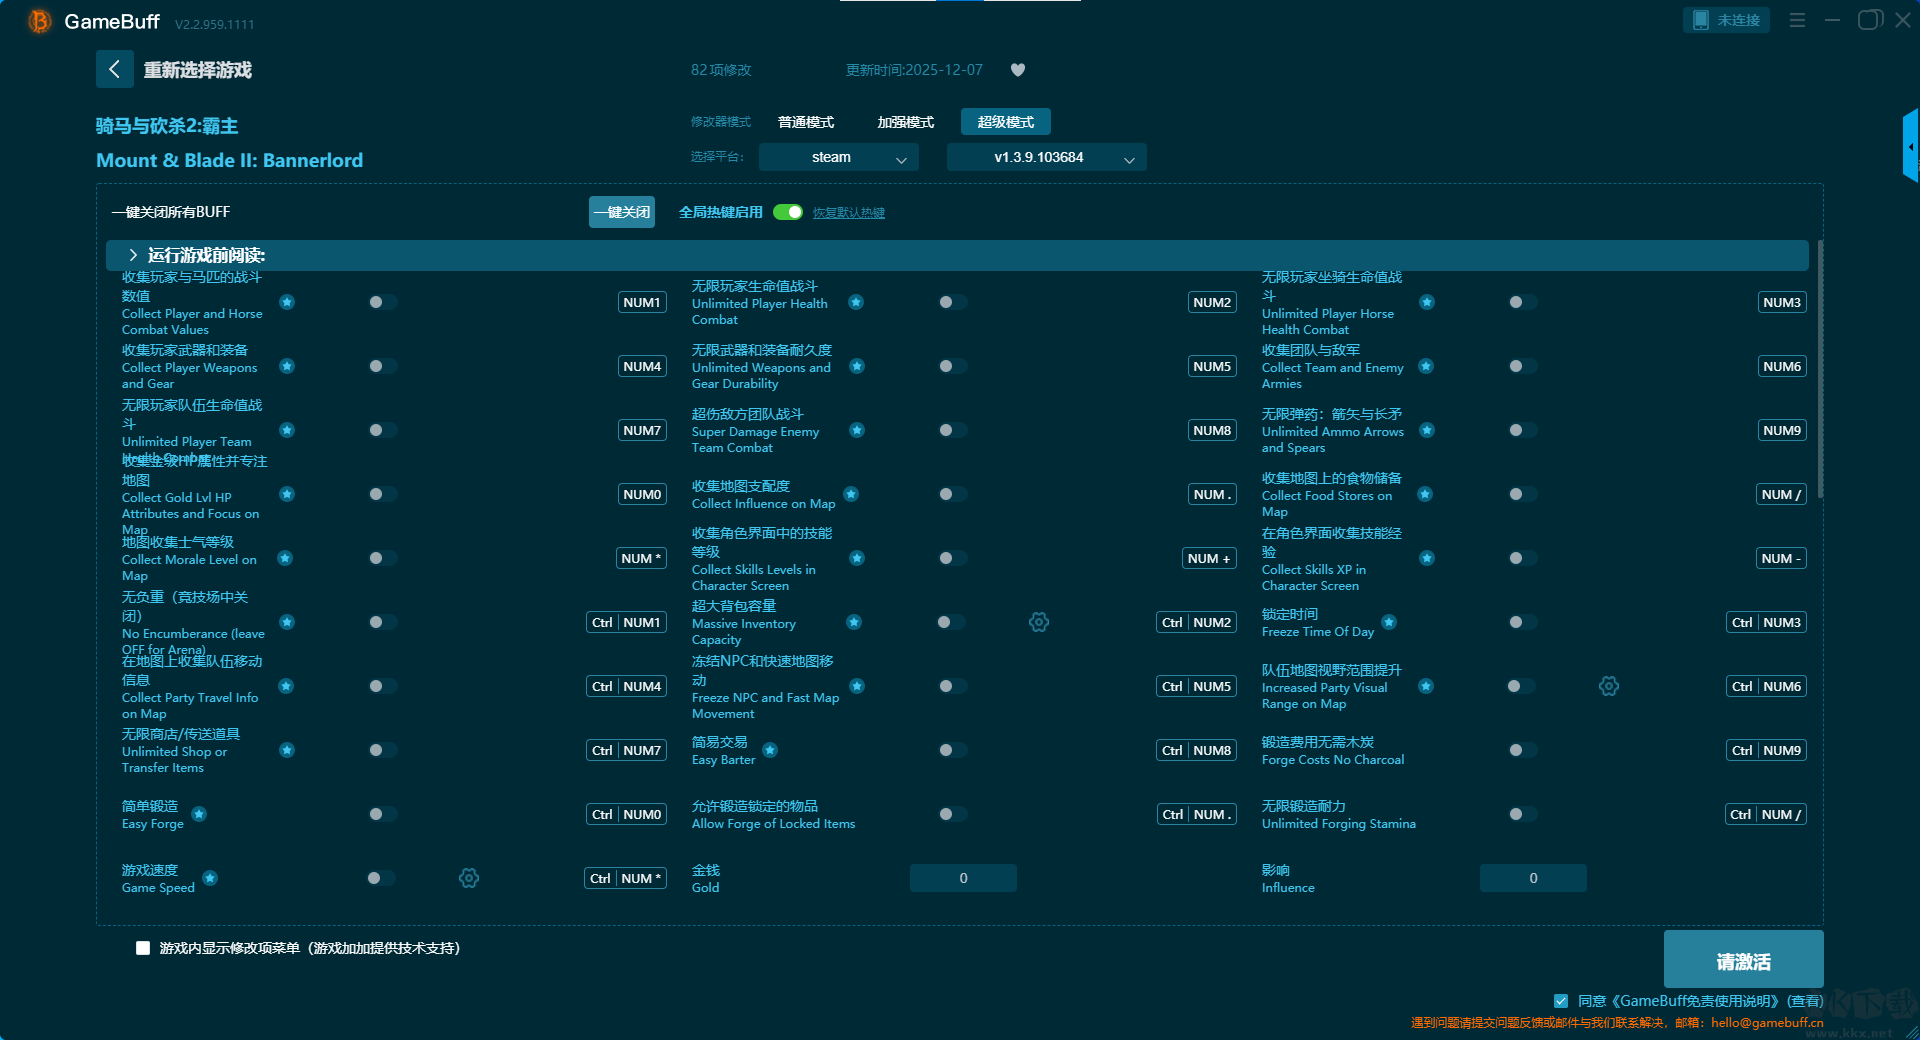Viewport: 1920px width, 1040px height.
Task: Click the 未连接 device connection icon
Action: coord(1725,20)
